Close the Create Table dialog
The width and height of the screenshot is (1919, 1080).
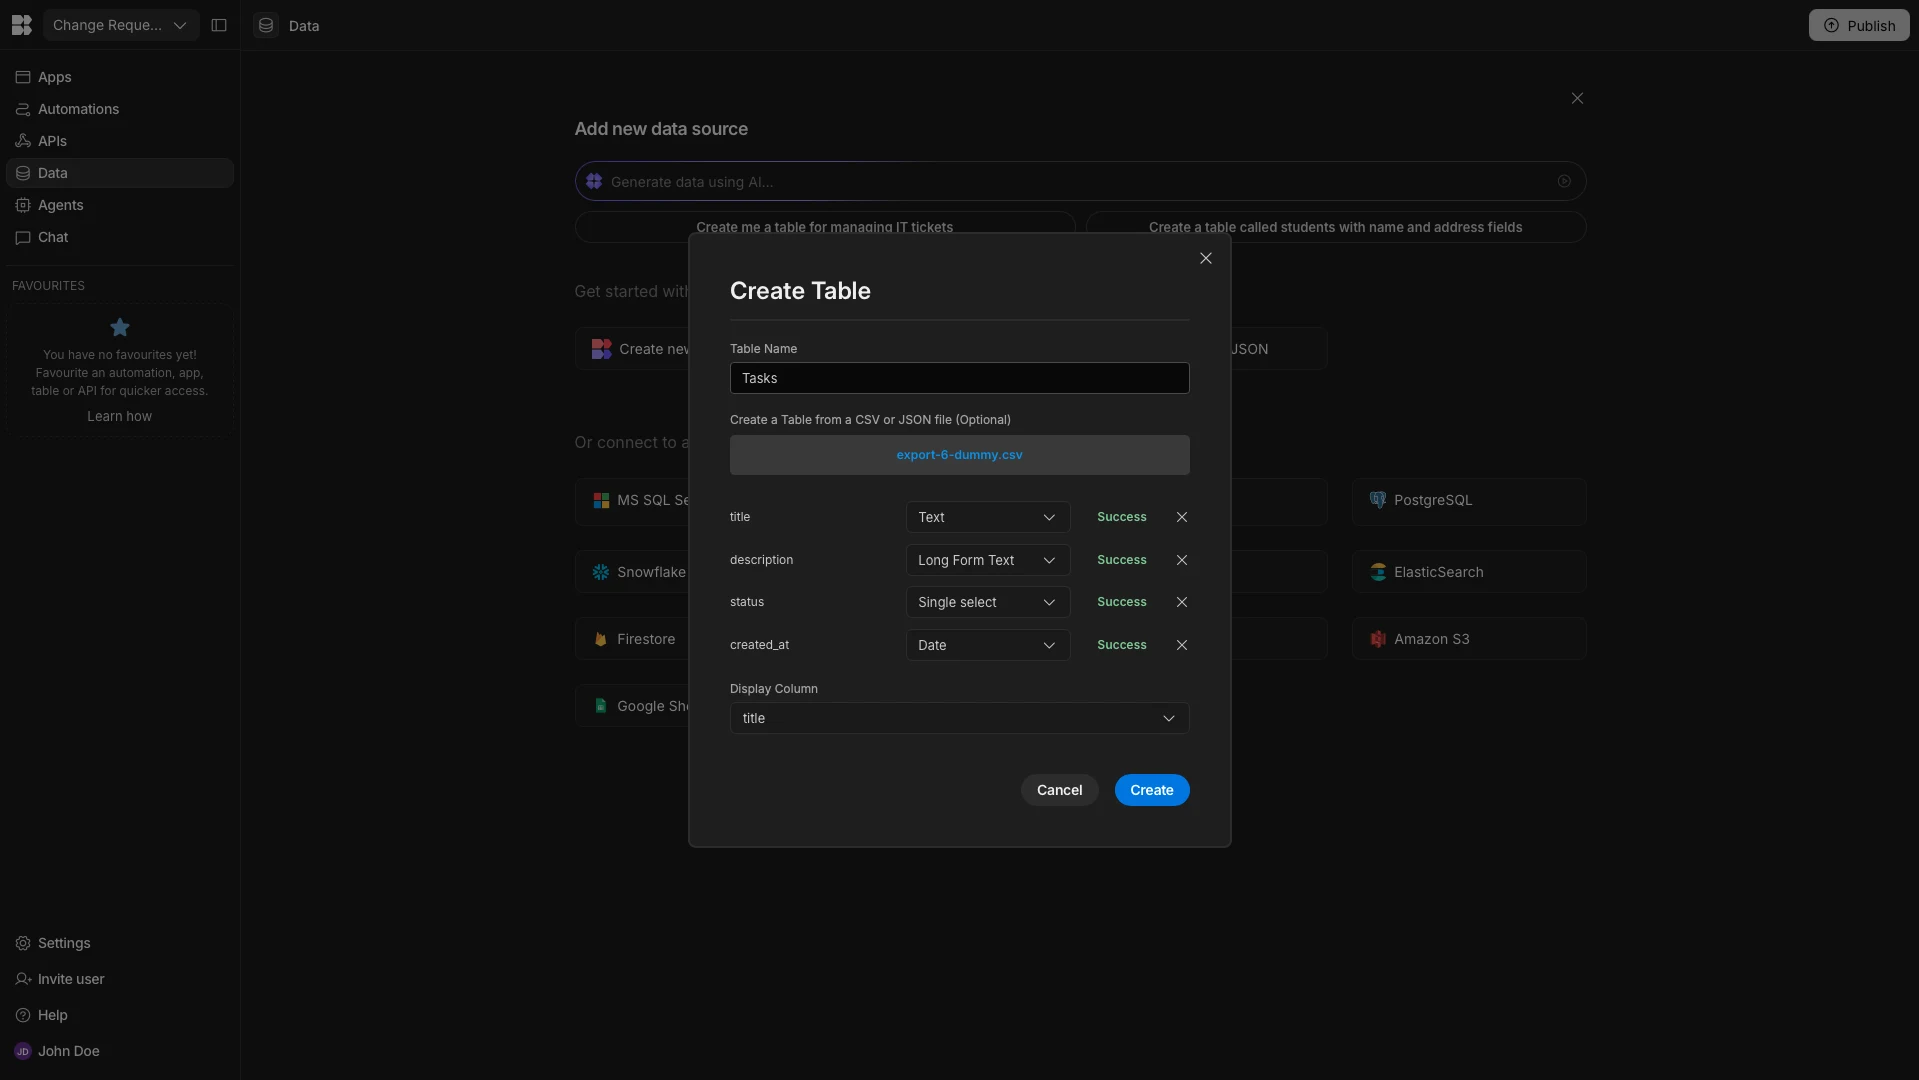[1206, 258]
